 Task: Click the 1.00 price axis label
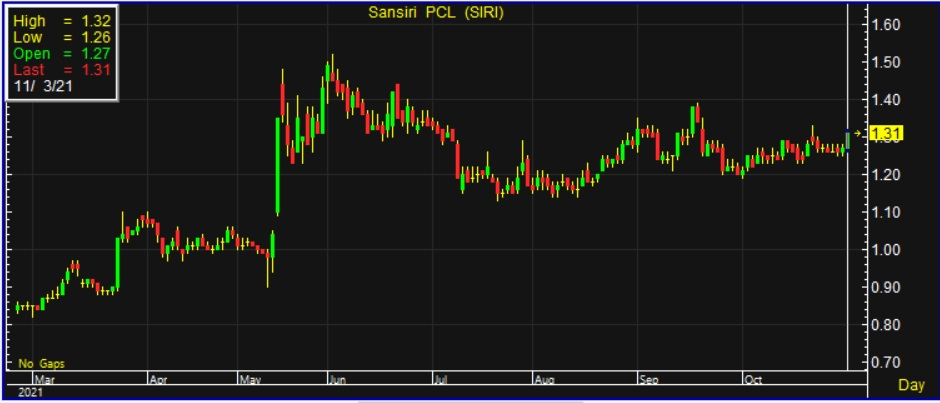point(885,249)
